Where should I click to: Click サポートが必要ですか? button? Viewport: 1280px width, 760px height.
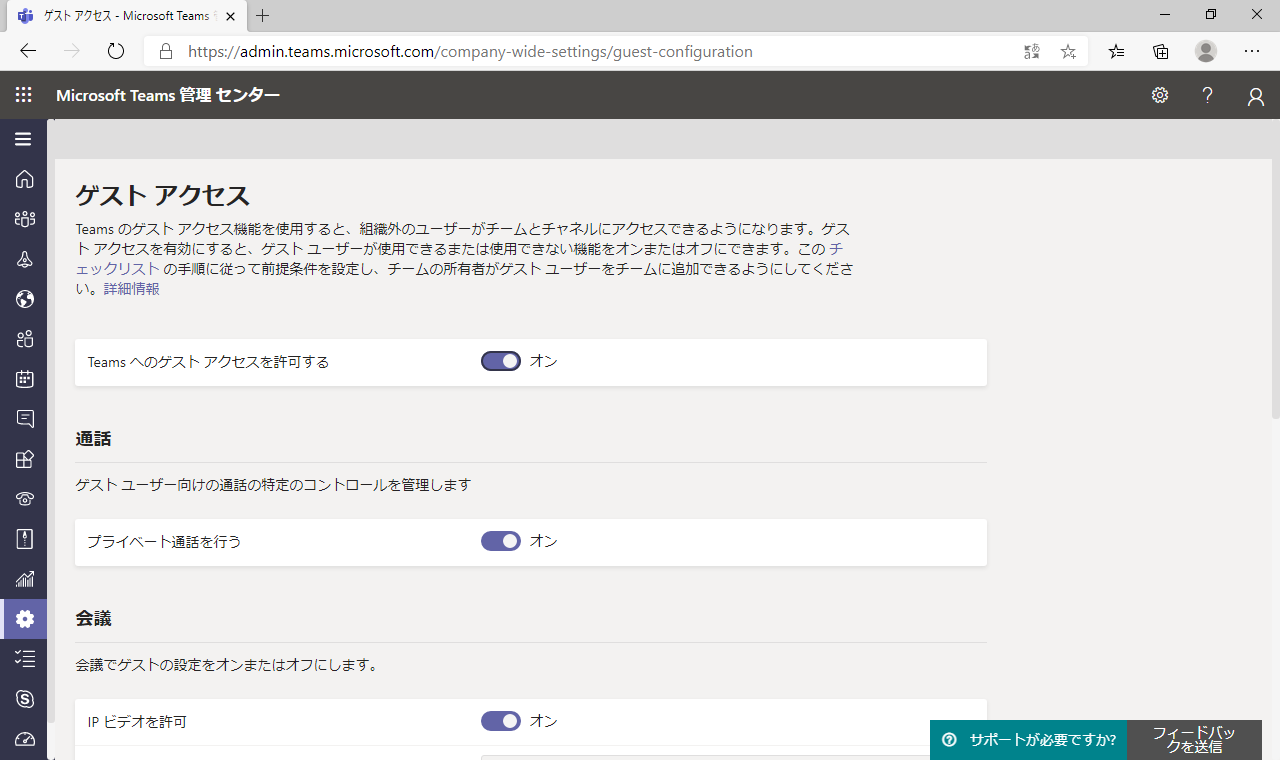[x=1029, y=740]
